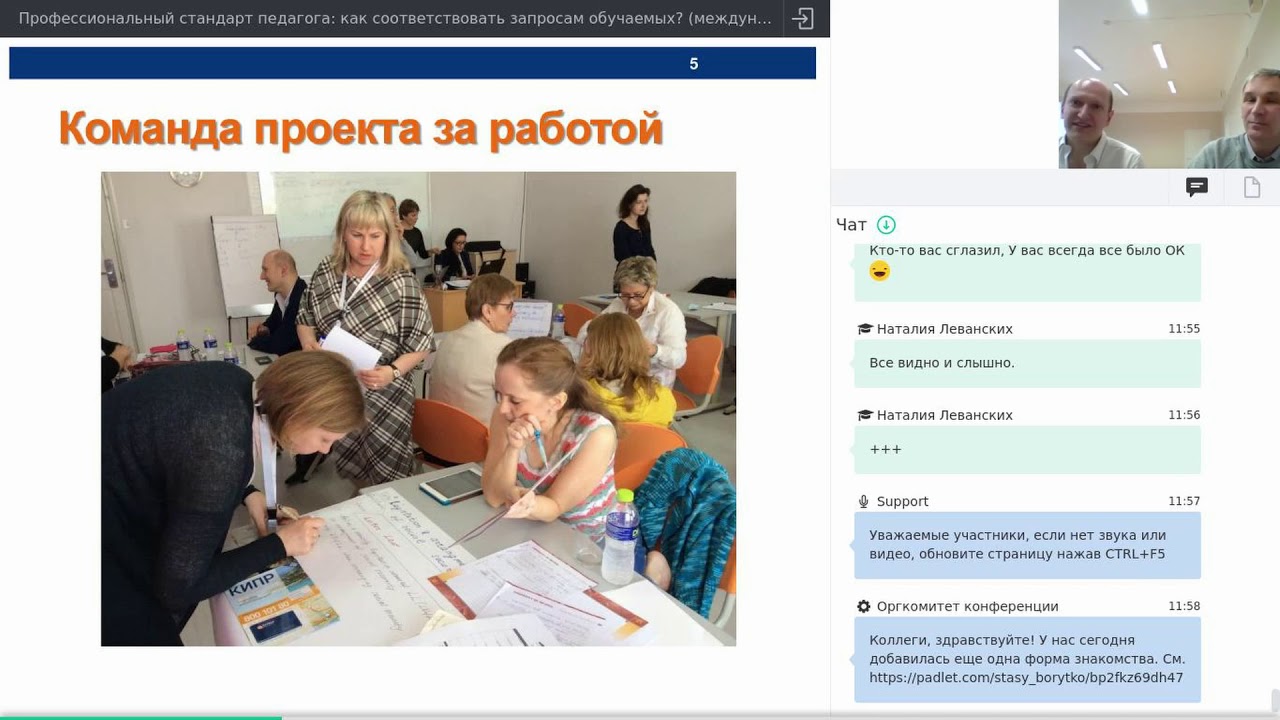The height and width of the screenshot is (720, 1280).
Task: Open the chat tab icon
Action: click(1196, 187)
